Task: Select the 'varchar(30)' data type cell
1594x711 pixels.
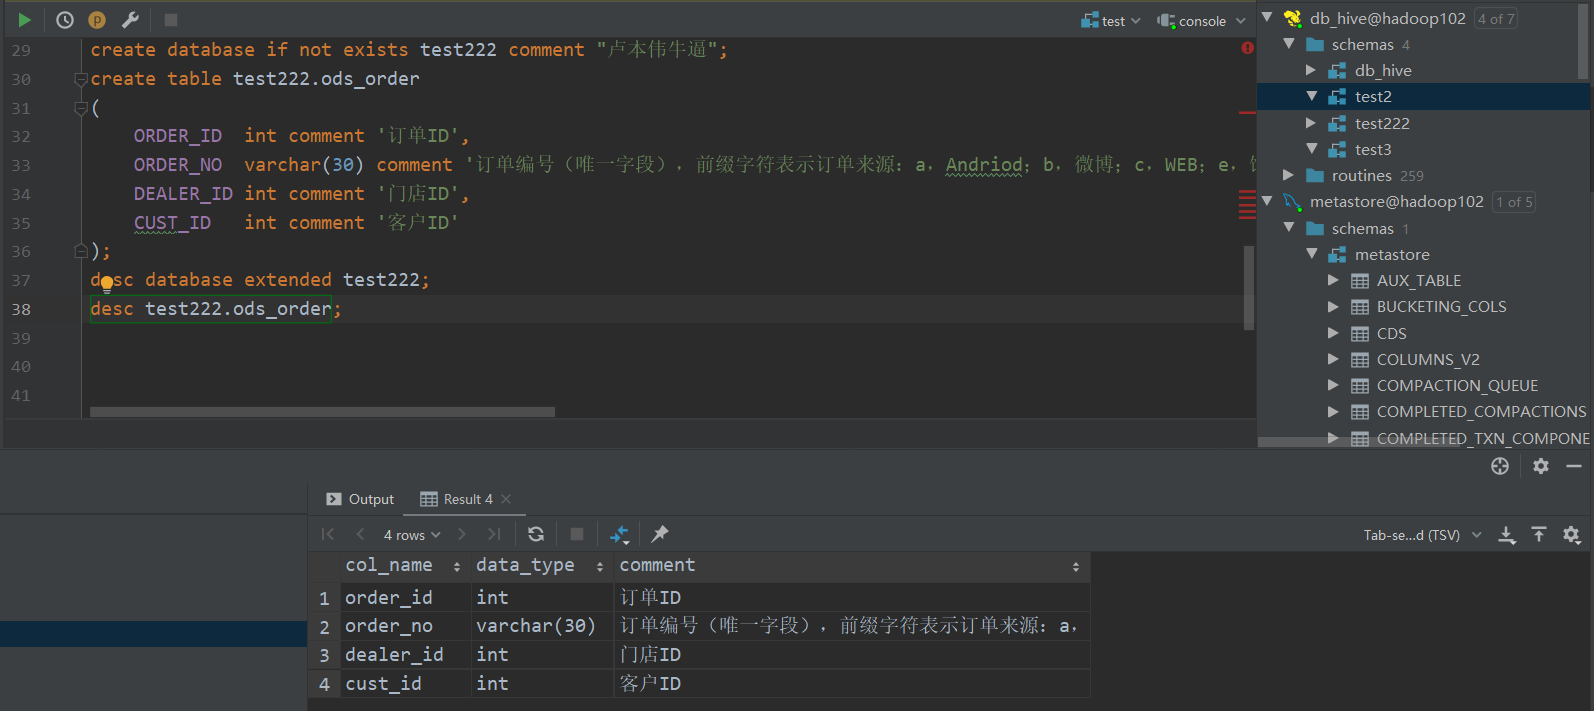Action: coord(542,626)
